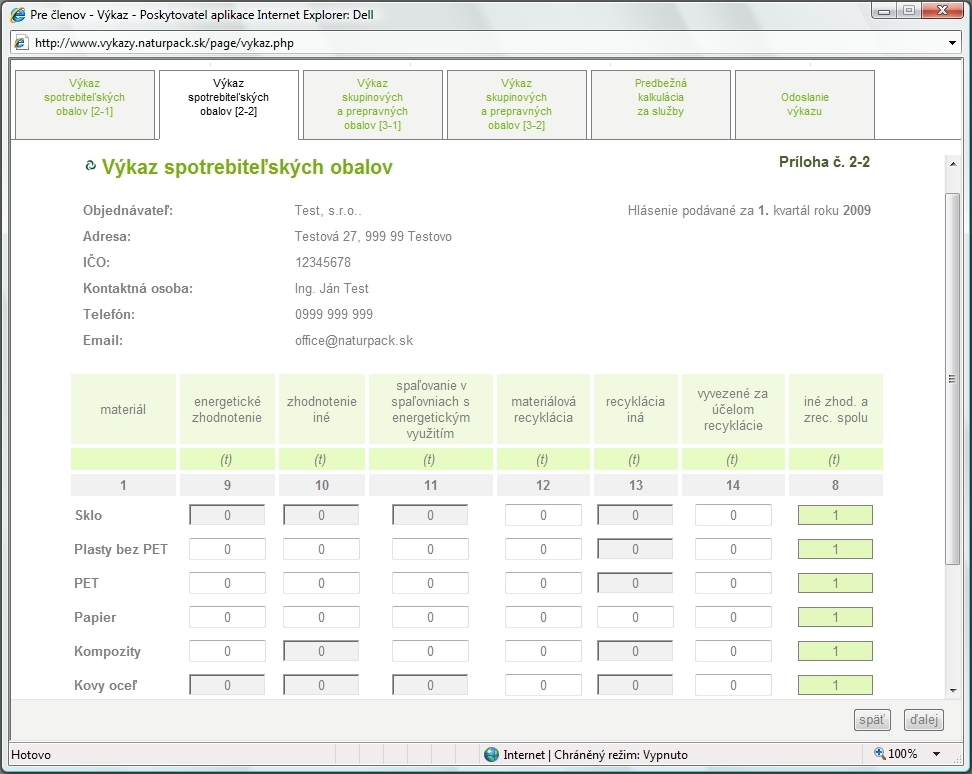
Task: Go to Predbežná kalkulácia za služby tab
Action: (x=661, y=105)
